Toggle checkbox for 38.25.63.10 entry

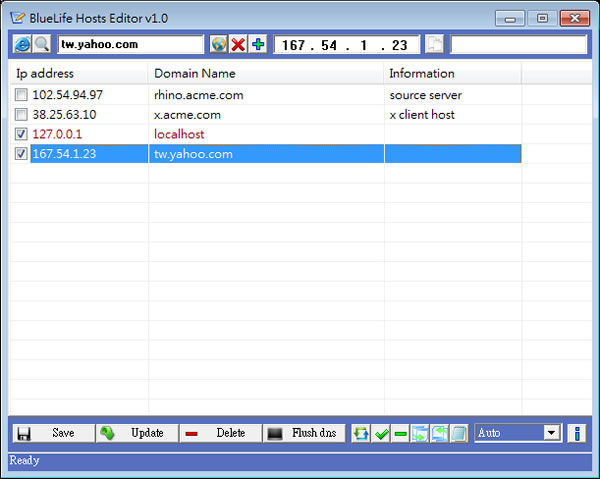[22, 114]
